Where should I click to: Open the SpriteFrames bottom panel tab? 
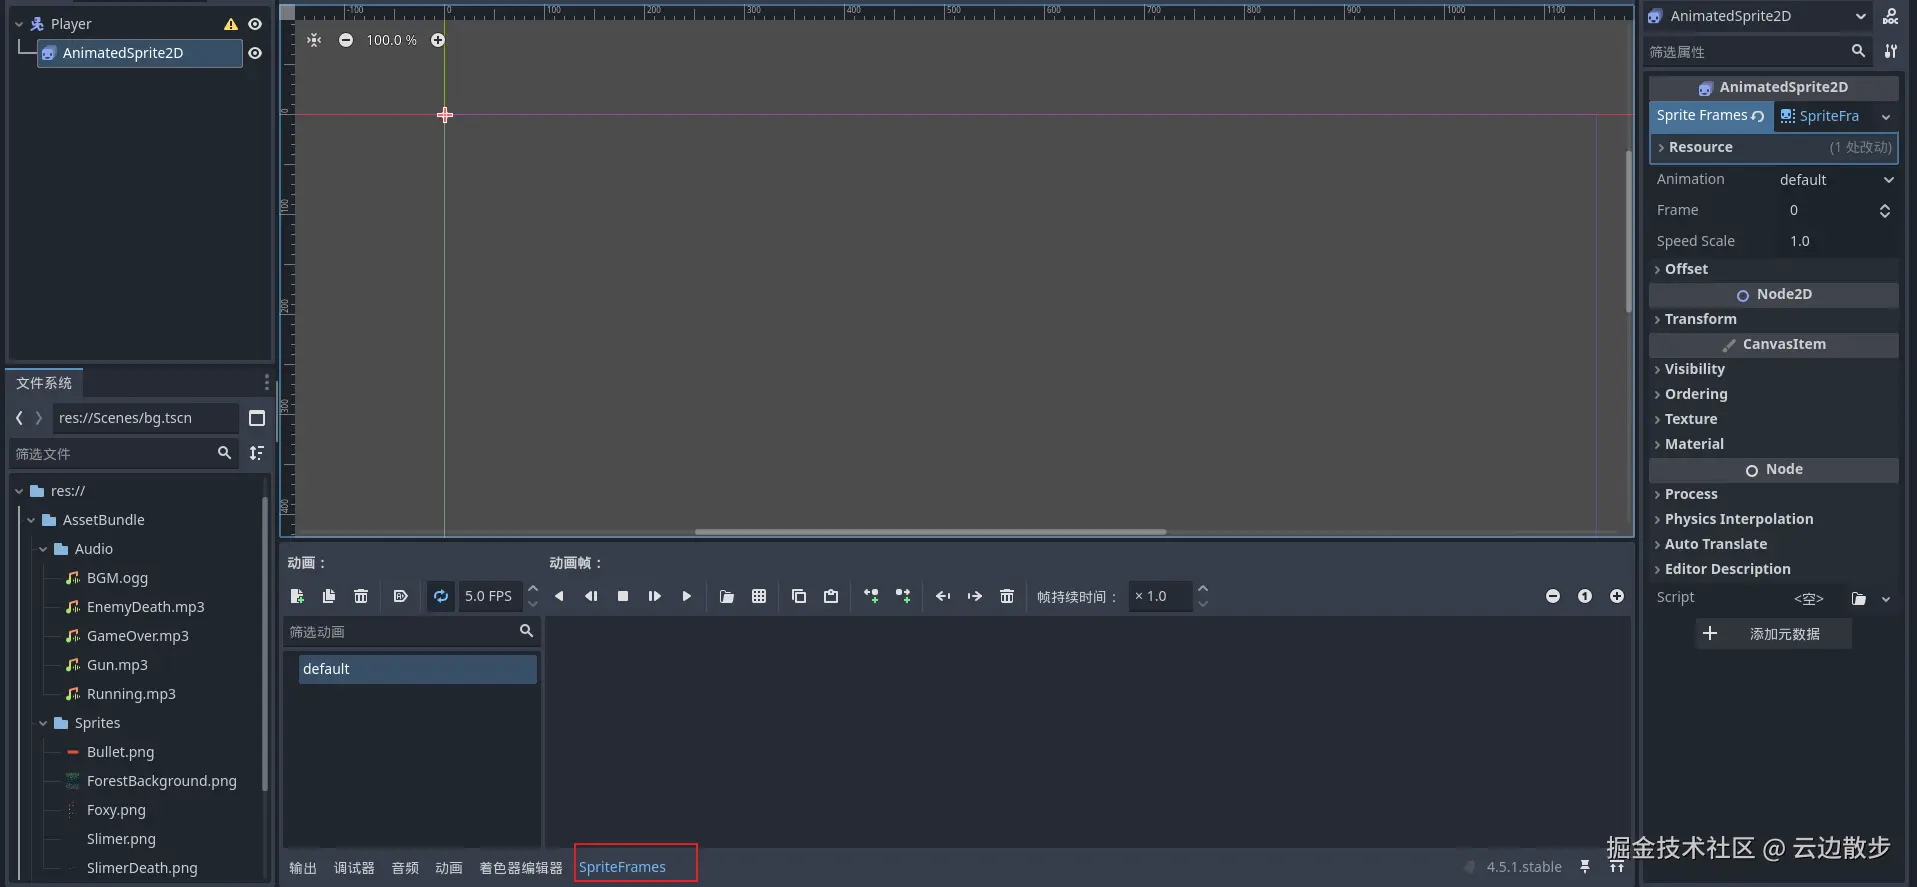[622, 867]
